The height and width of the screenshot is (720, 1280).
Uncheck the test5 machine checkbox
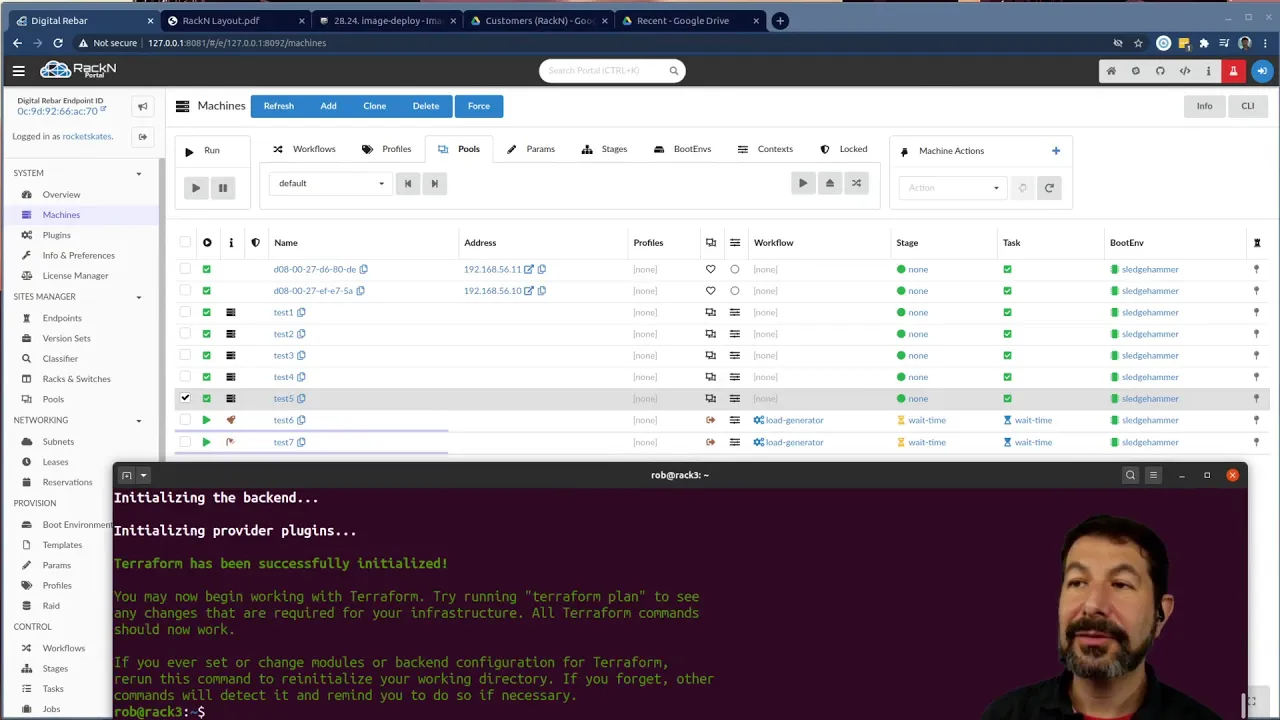point(185,399)
